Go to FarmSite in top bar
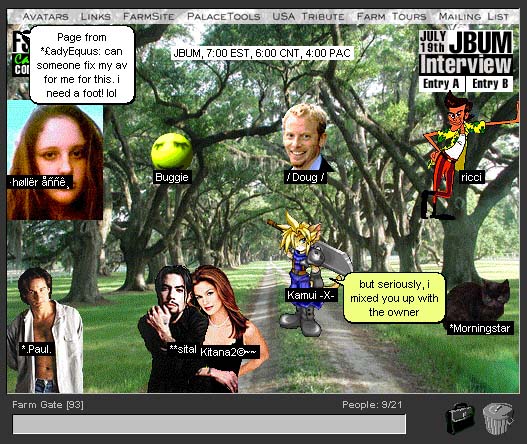Viewport: 527px width, 444px height. tap(149, 16)
